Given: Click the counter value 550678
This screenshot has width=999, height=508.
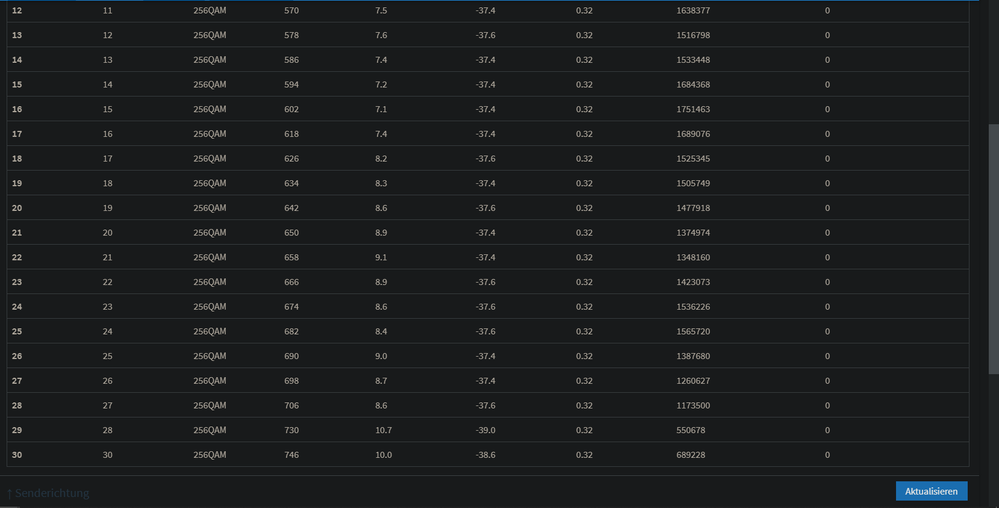Looking at the screenshot, I should click(691, 430).
